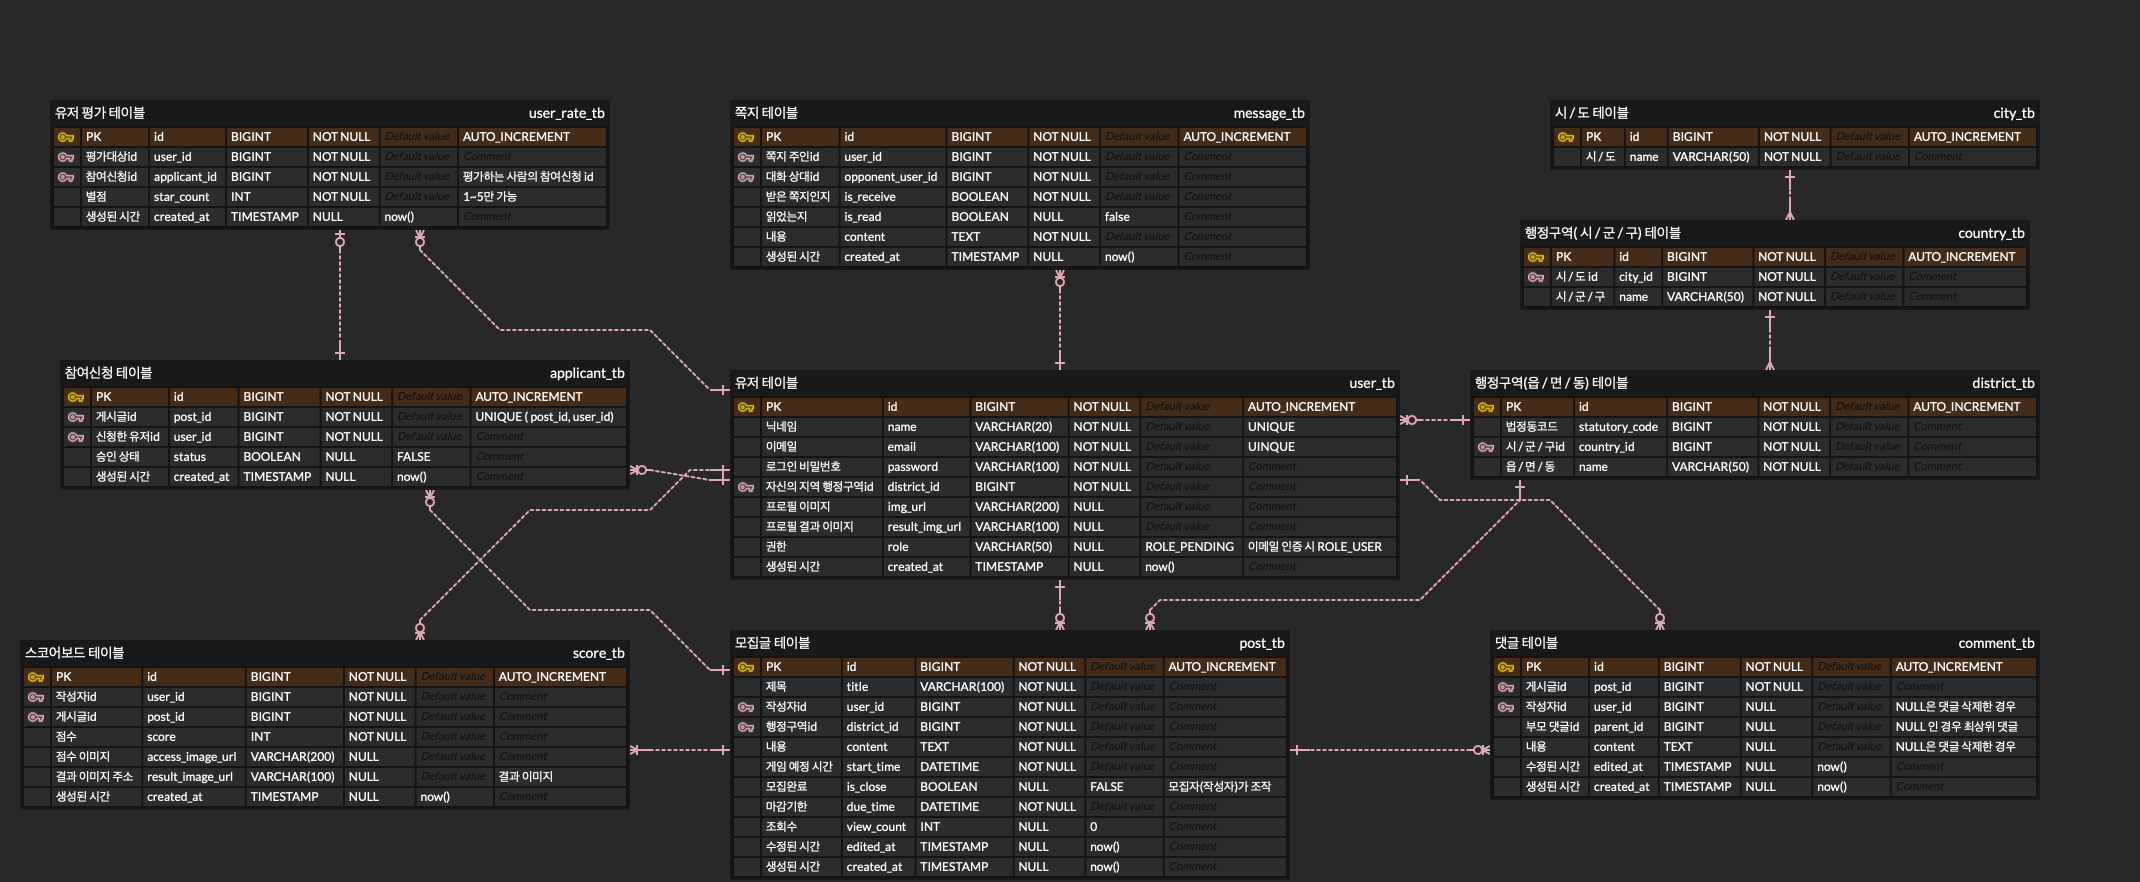Click the key icon on 참여신청id row
Viewport: 2140px width, 882px height.
[66, 177]
